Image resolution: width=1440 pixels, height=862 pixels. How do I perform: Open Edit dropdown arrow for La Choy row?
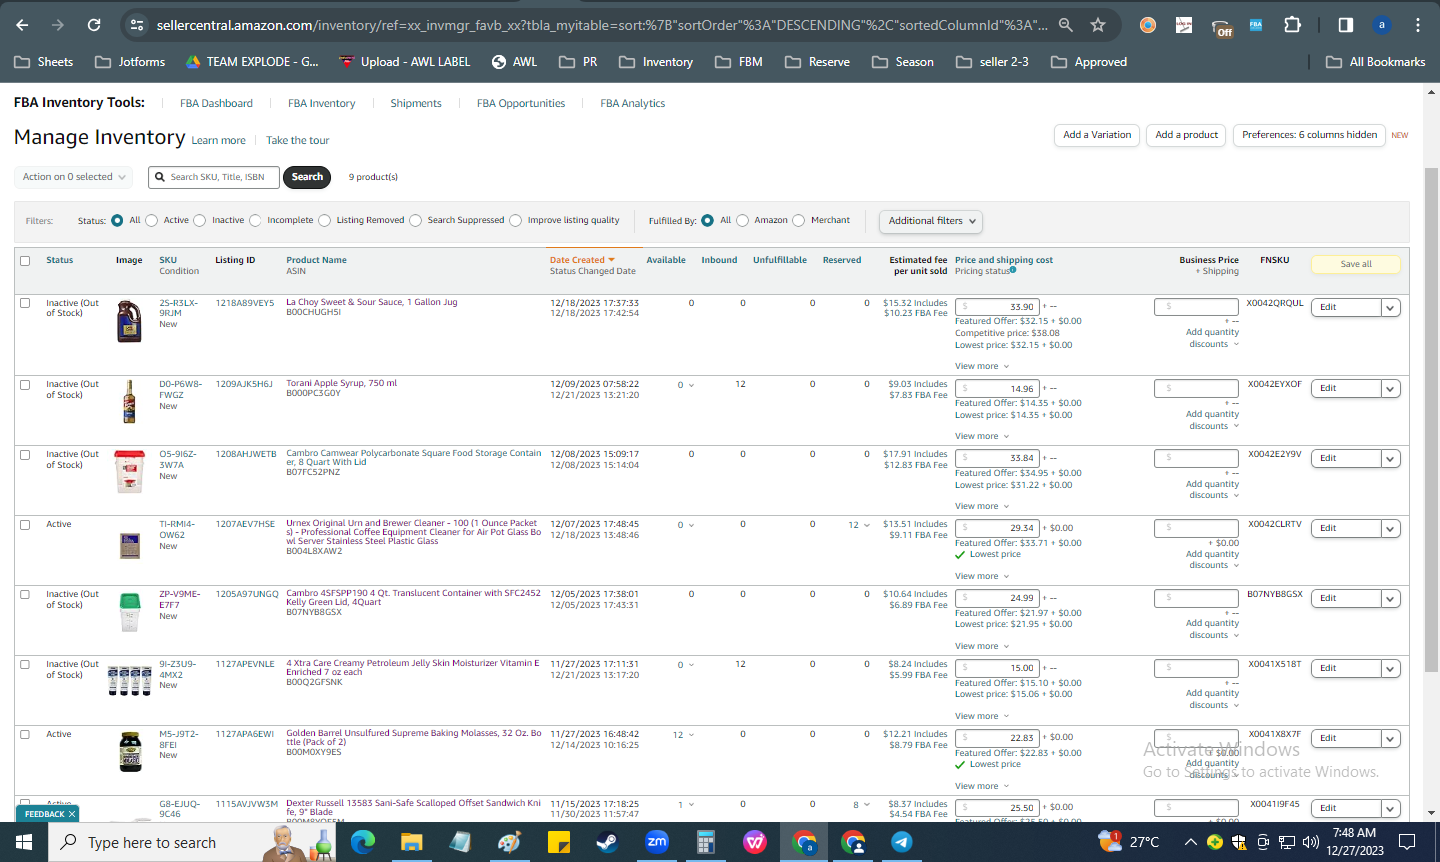pyautogui.click(x=1390, y=308)
